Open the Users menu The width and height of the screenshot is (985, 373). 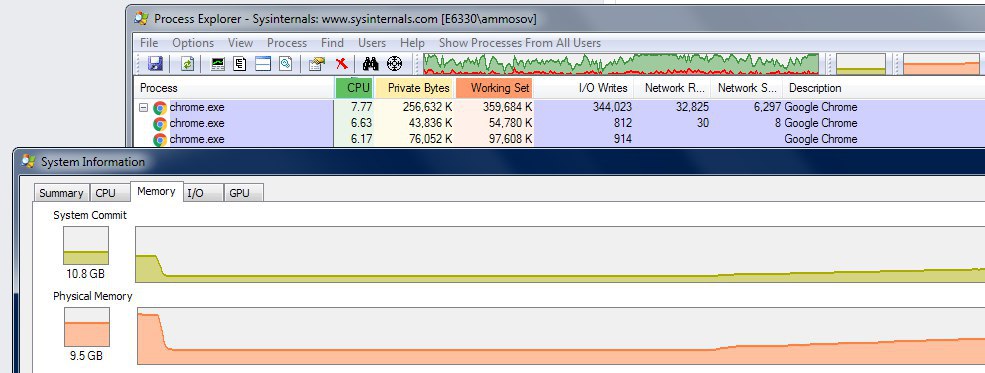pyautogui.click(x=372, y=43)
